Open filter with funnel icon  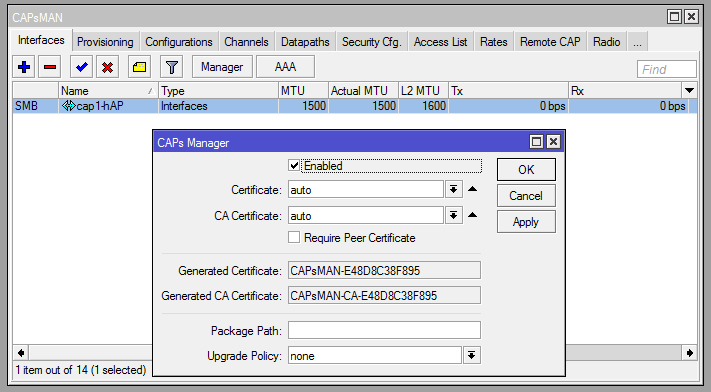coord(171,67)
